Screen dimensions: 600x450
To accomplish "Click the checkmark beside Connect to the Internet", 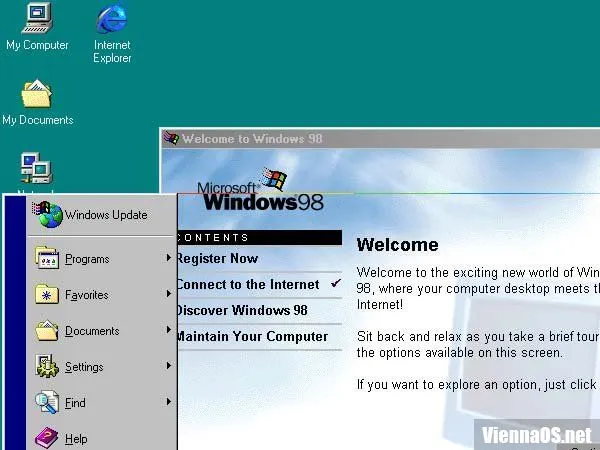I will tap(336, 283).
